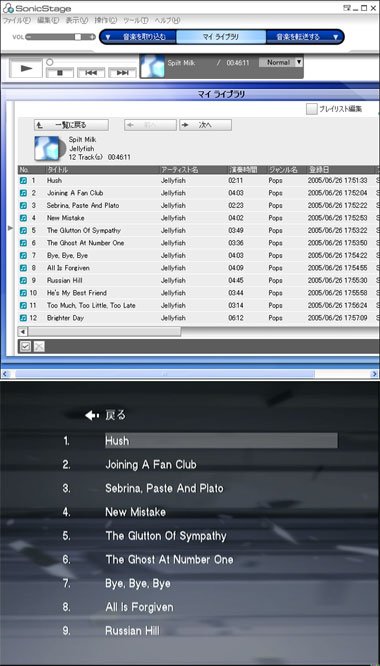Click the select-all checkmark icon below list
Viewport: 380px width, 666px height.
[x=25, y=347]
